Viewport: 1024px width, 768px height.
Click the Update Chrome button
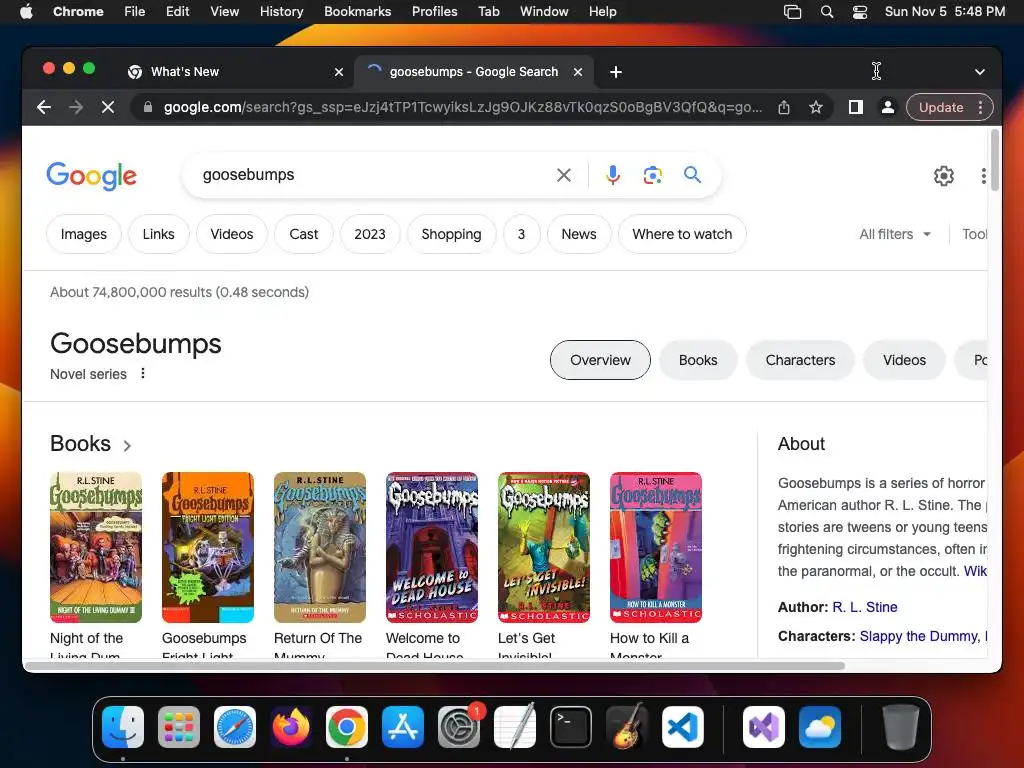pyautogui.click(x=940, y=107)
